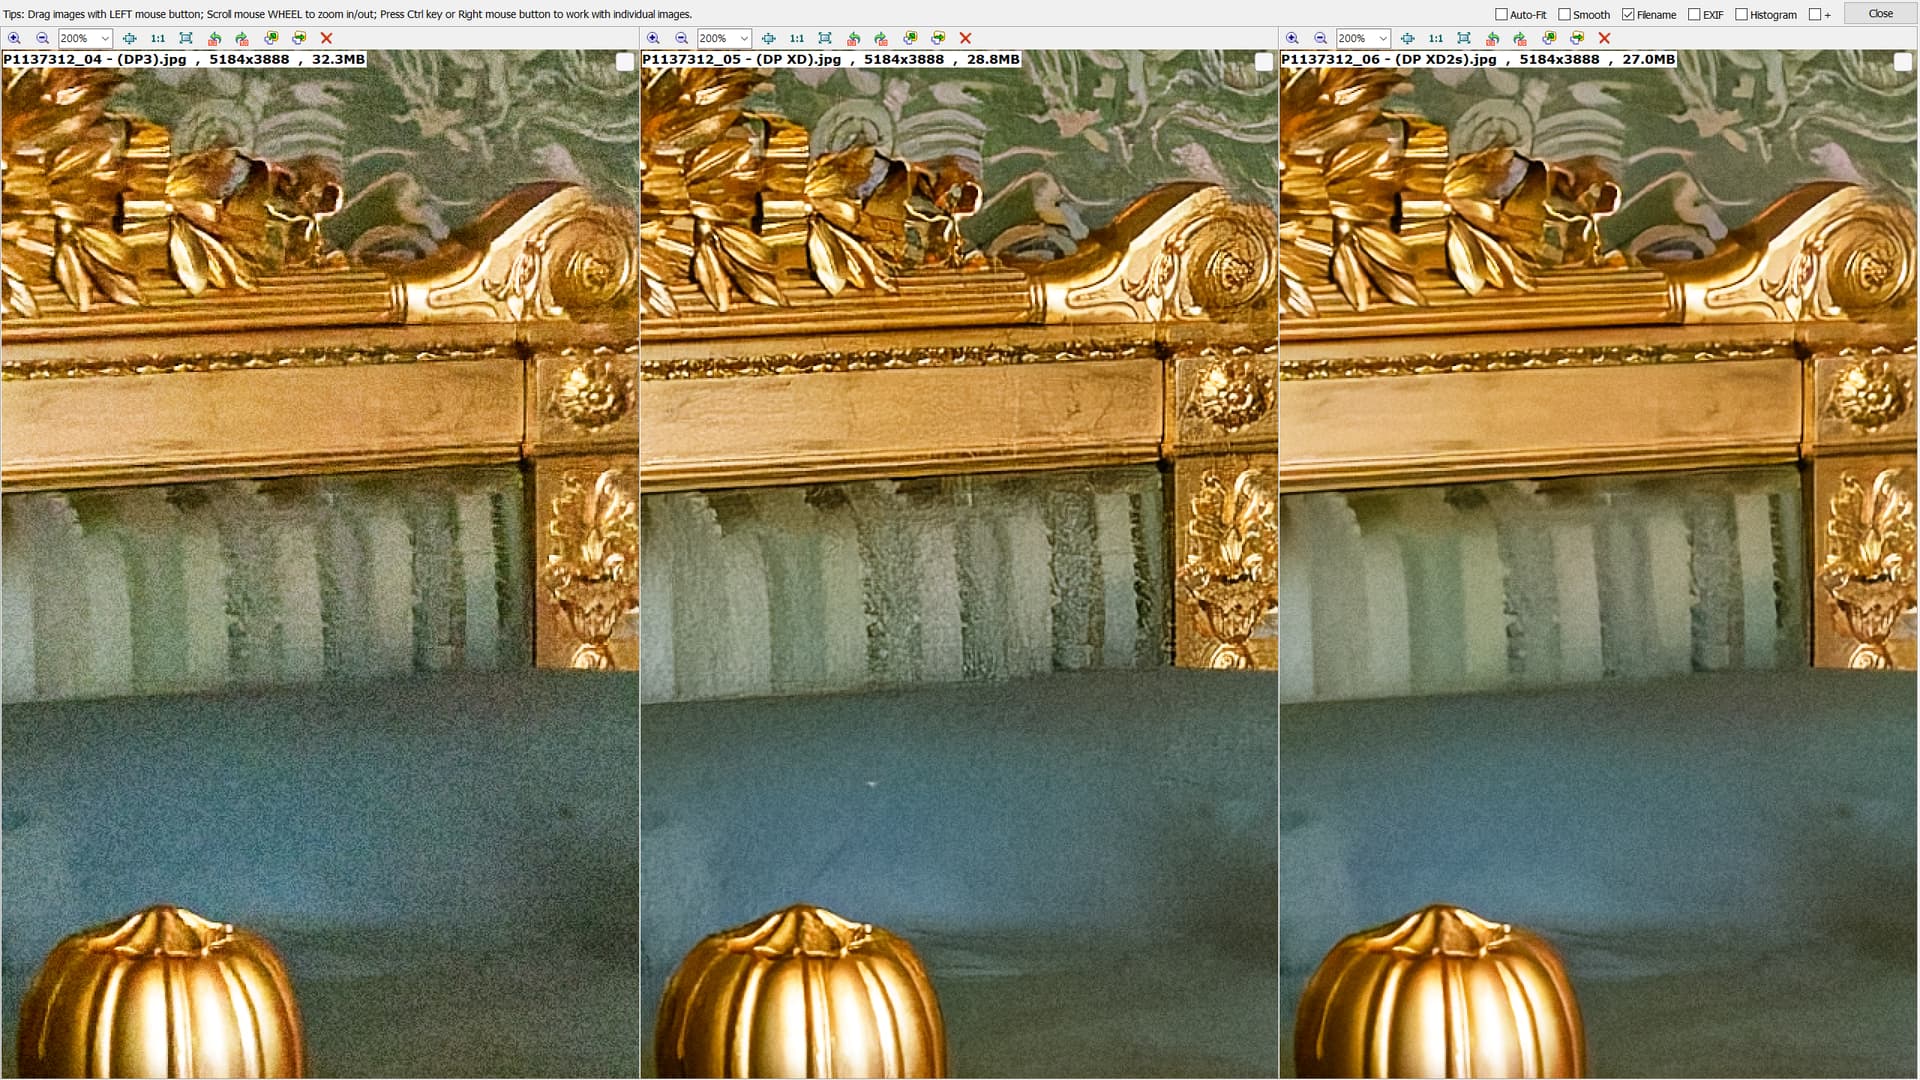Screen dimensions: 1920x1080
Task: Rotate the DP3 image left
Action: coord(214,38)
